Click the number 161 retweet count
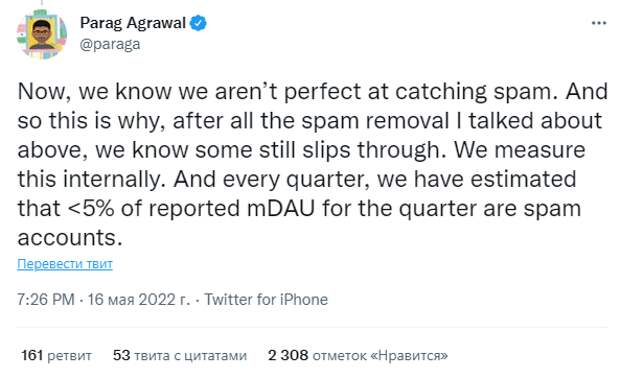Screen dimensions: 620x378 point(32,355)
